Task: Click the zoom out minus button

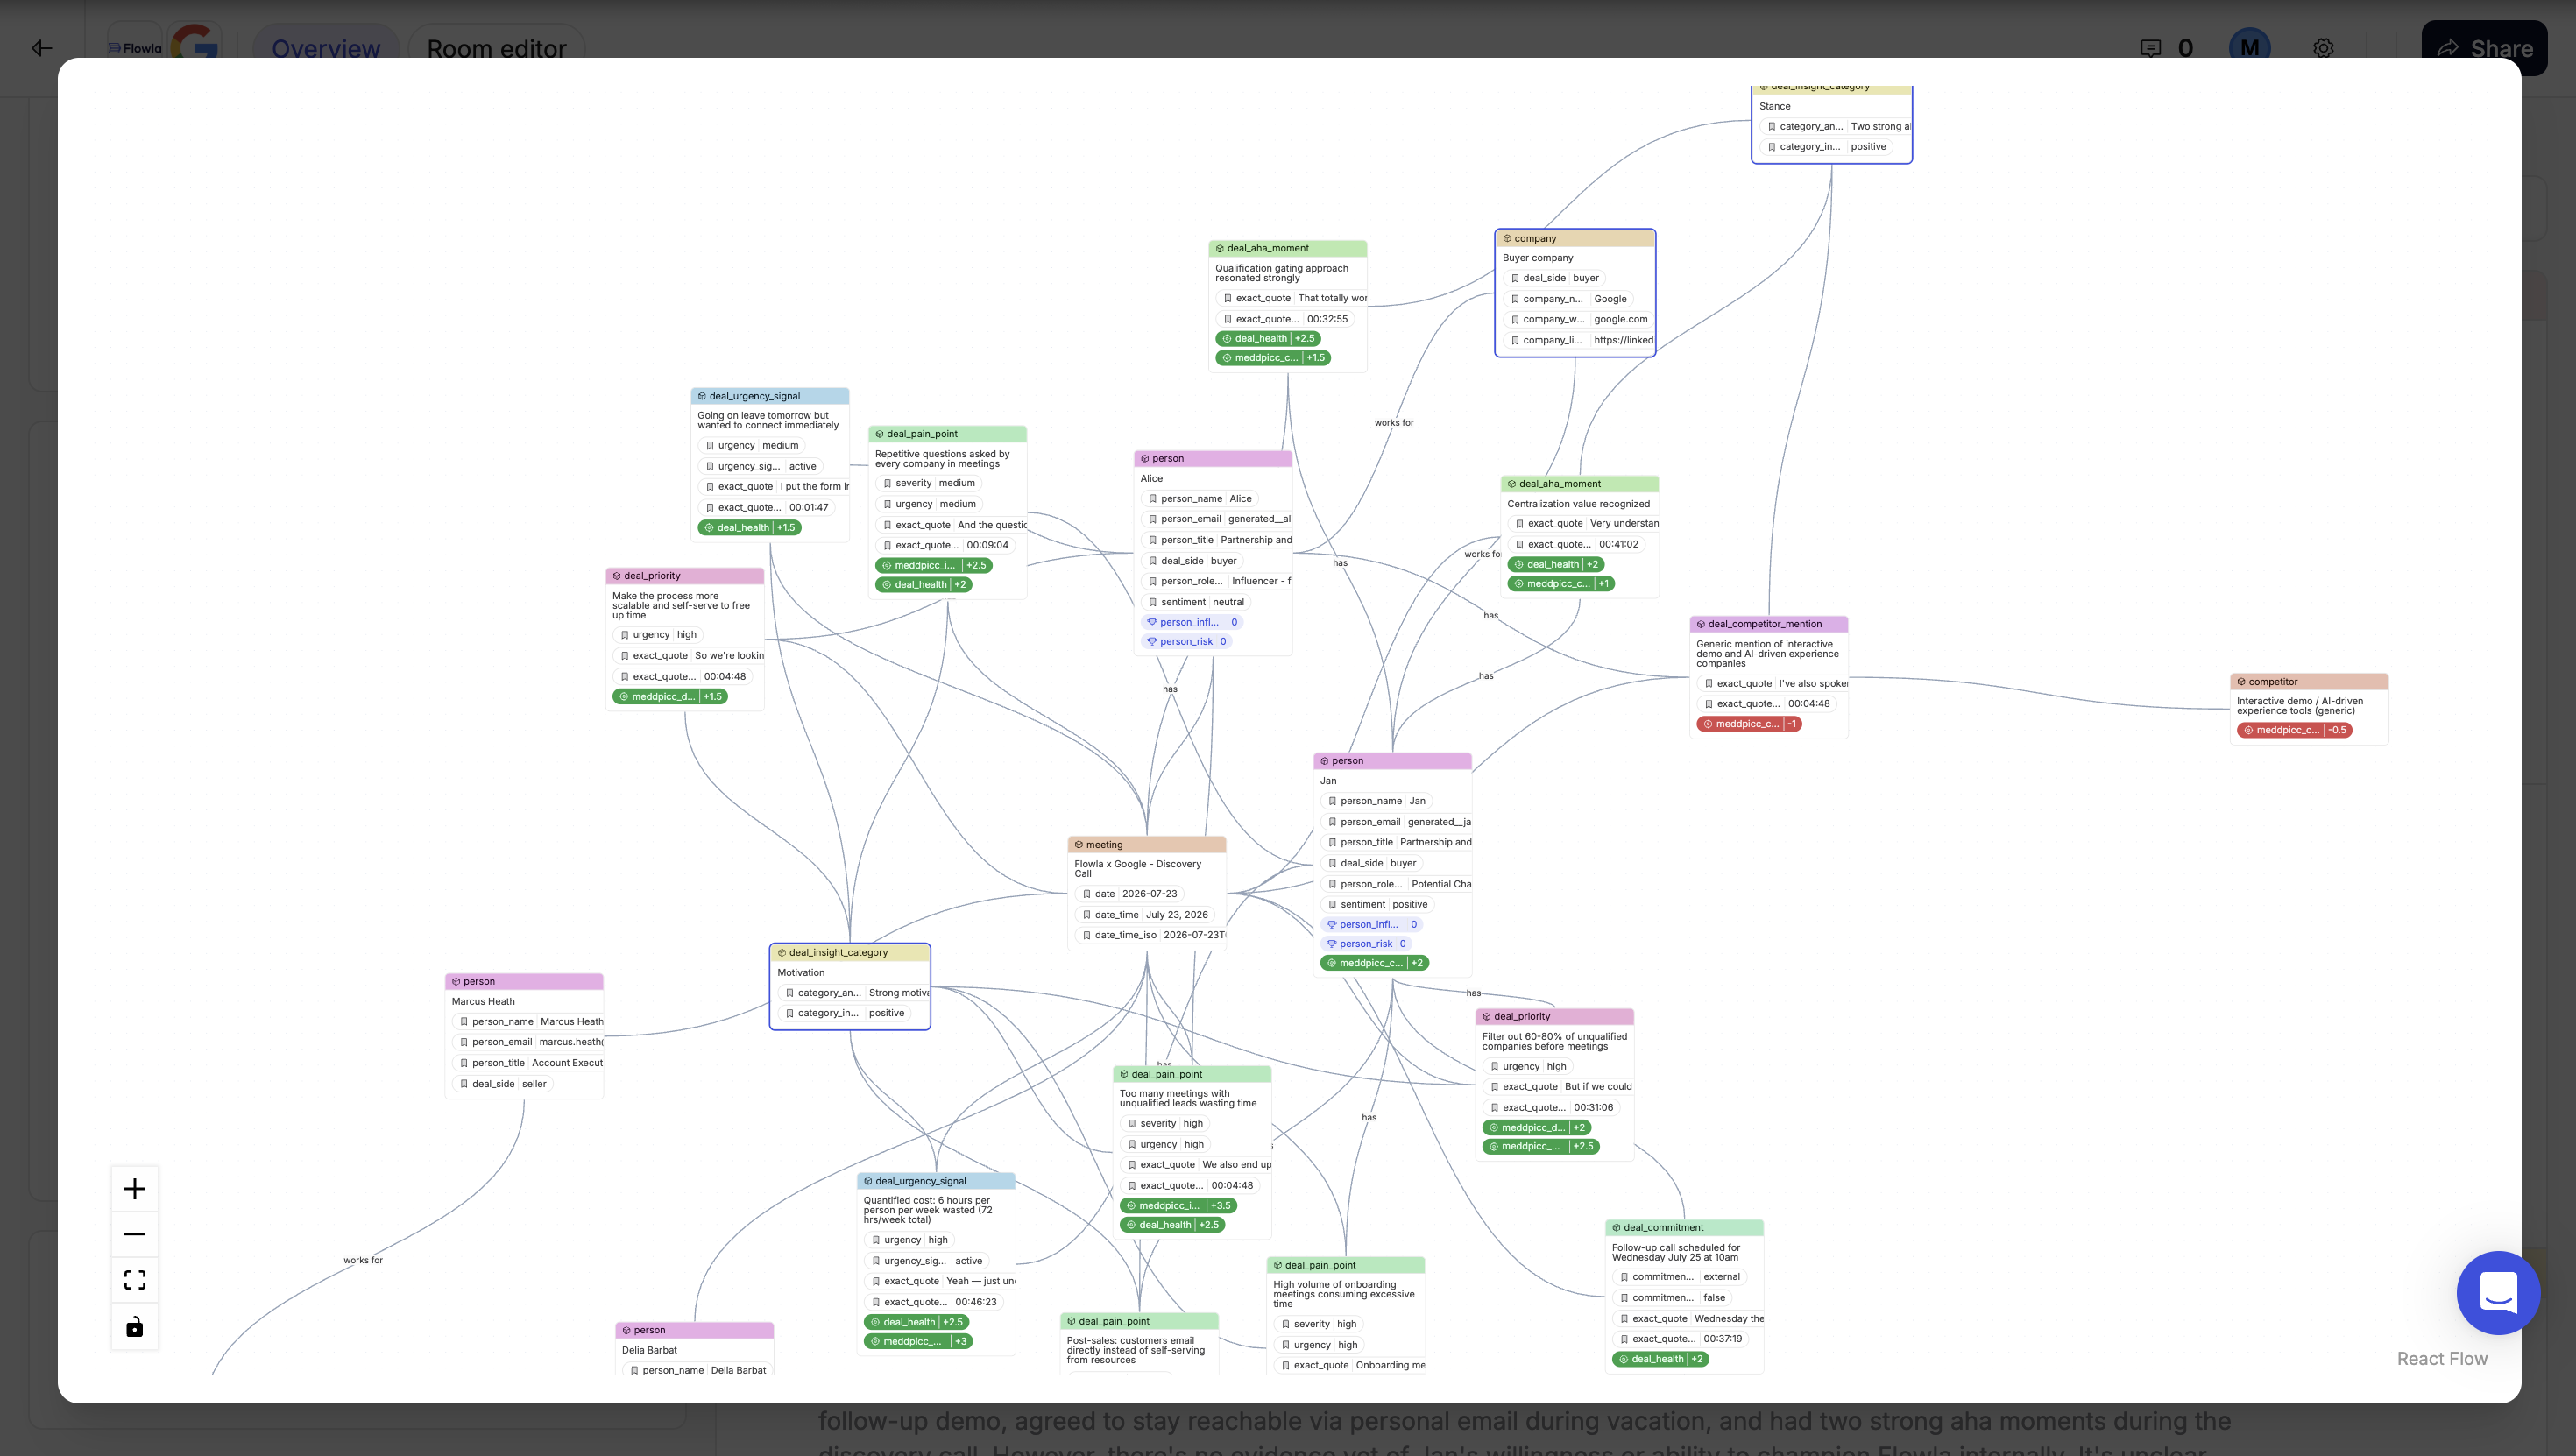Action: point(135,1234)
